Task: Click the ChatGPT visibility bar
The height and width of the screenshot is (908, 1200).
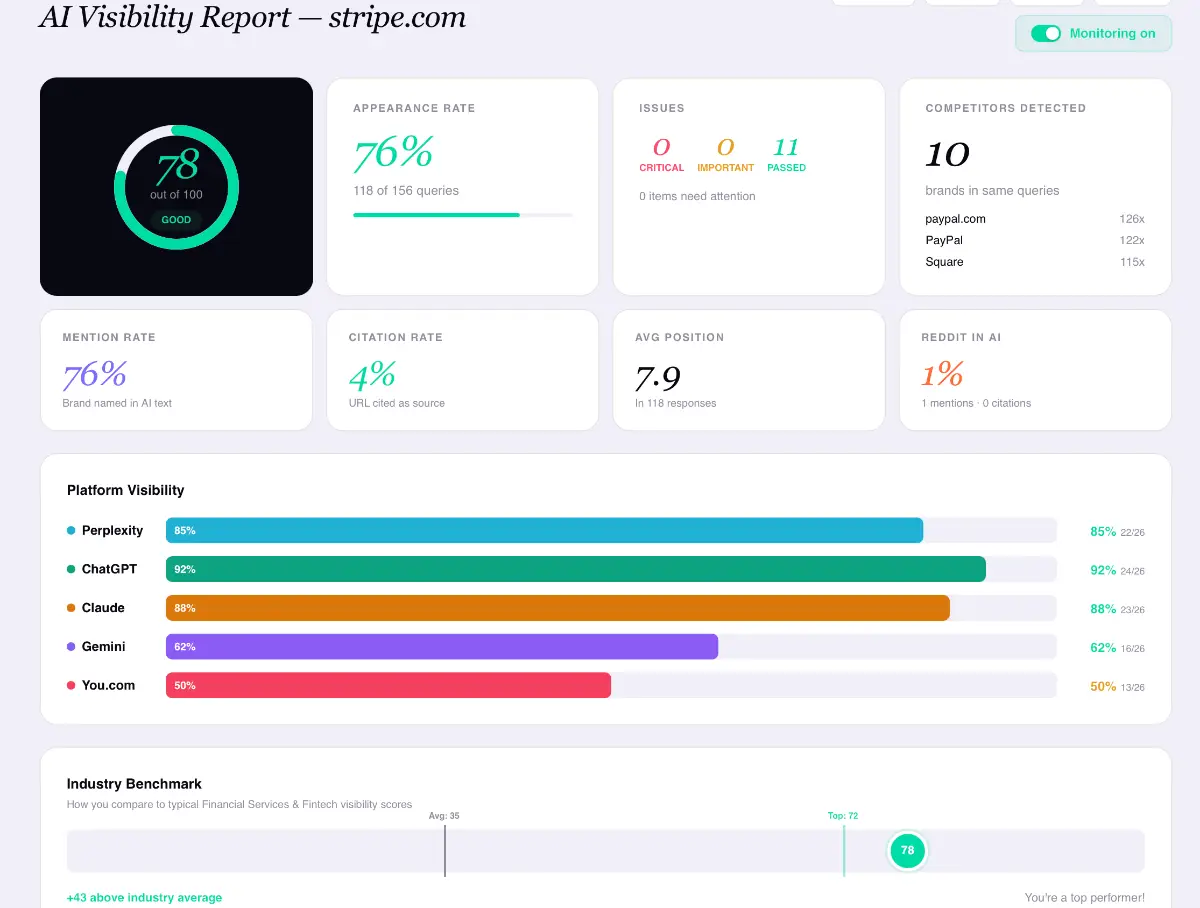Action: 576,569
